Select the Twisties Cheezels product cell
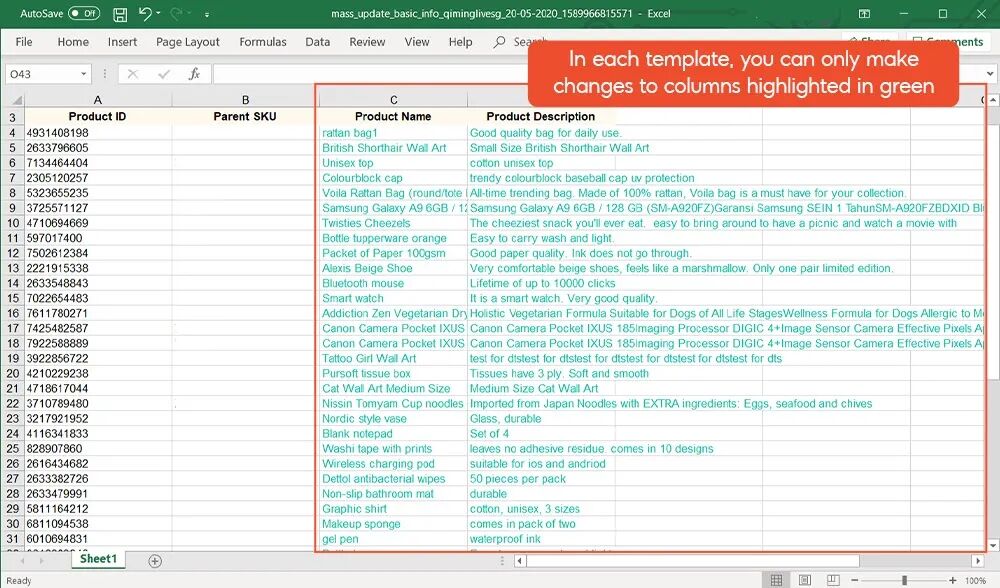The image size is (1000, 588). coord(393,223)
